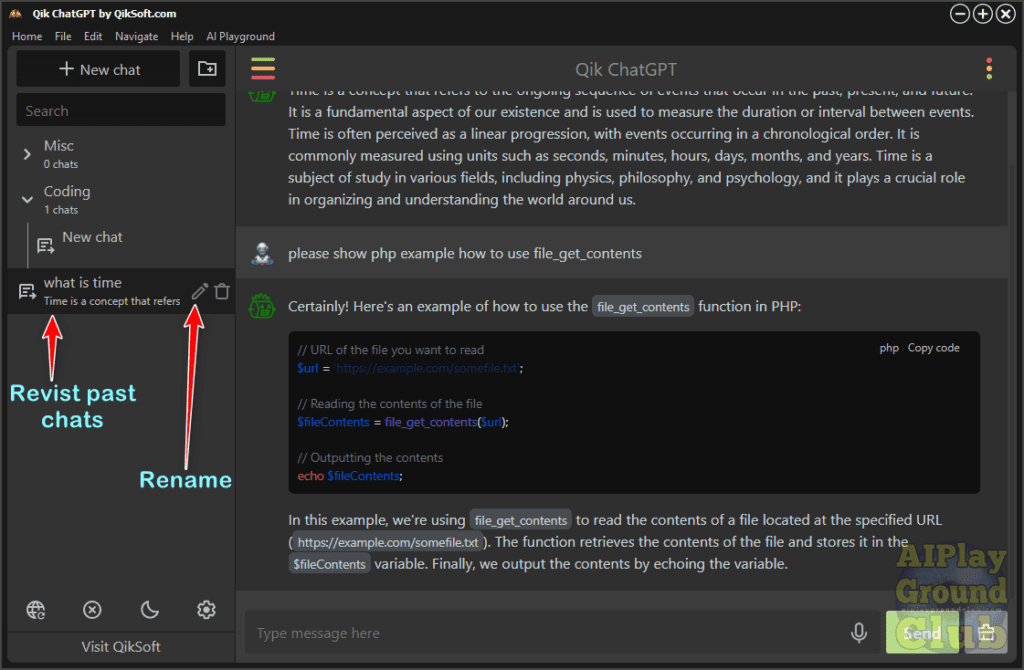Open the AI Playground menu
Viewport: 1024px width, 670px height.
click(x=240, y=37)
